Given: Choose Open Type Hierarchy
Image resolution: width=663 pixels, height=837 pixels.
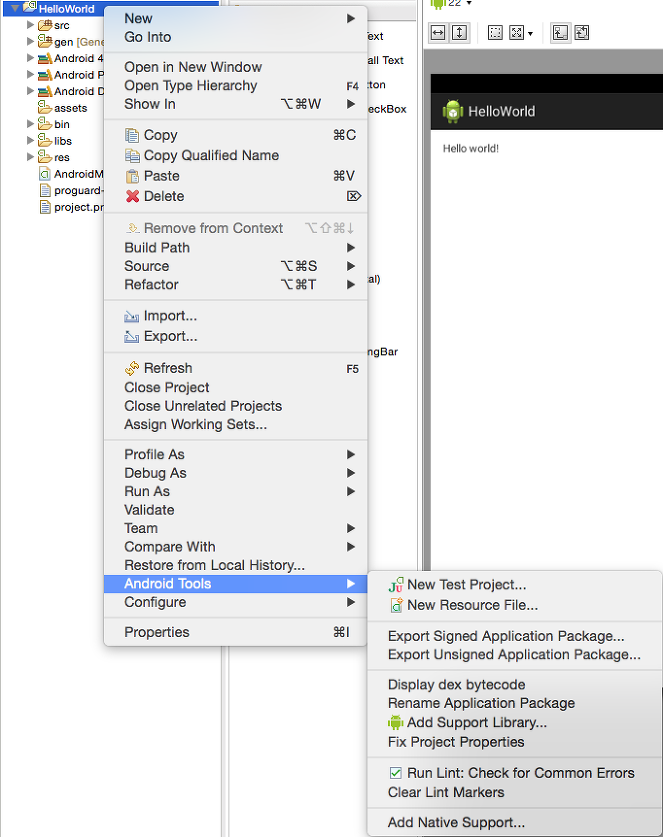Looking at the screenshot, I should coord(235,85).
